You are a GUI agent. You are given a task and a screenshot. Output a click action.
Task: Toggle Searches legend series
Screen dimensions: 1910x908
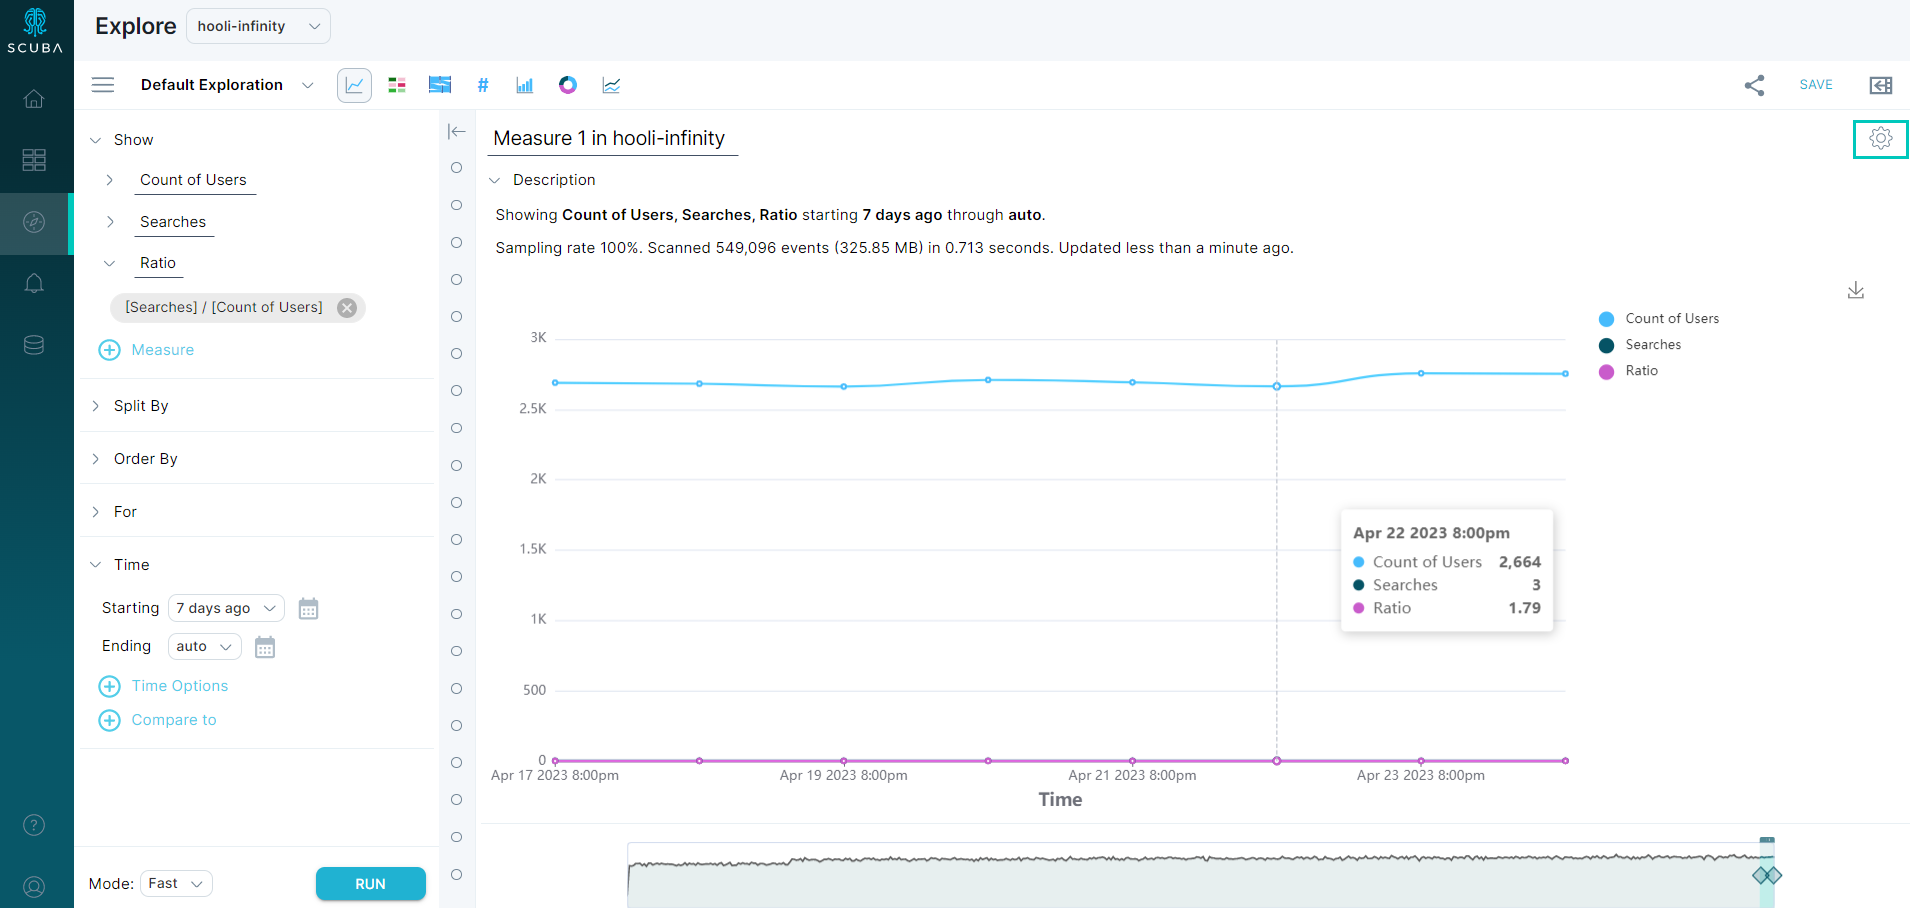point(1640,345)
